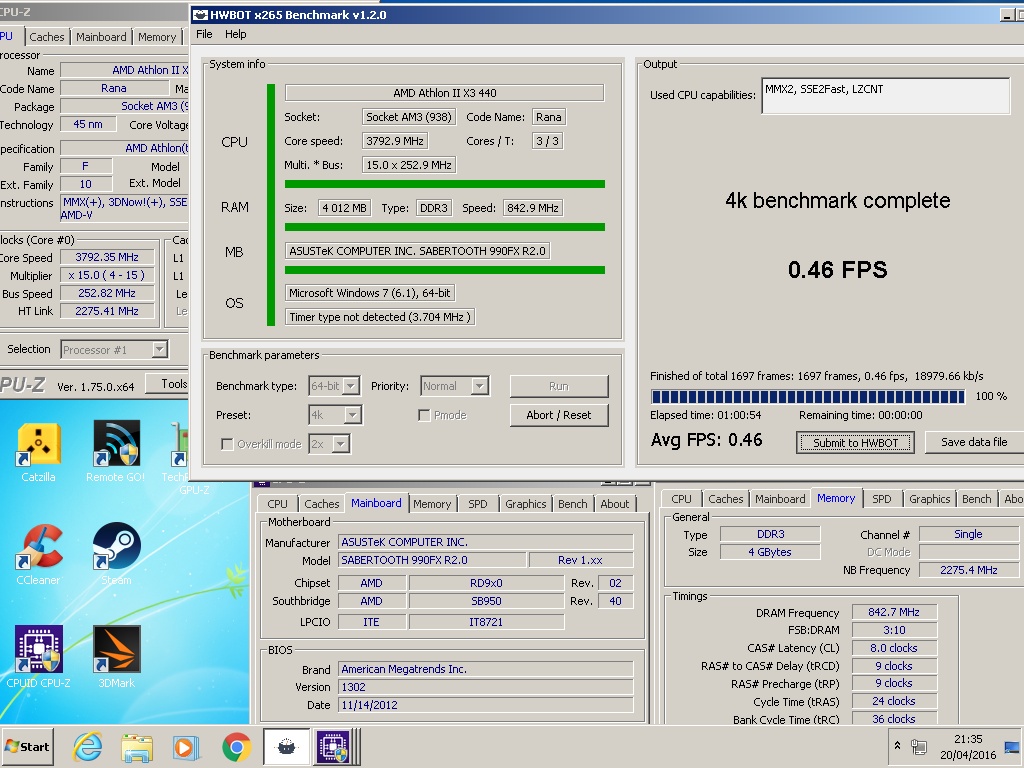
Task: Switch to Caches tab in top CPU-Z window
Action: tap(47, 37)
